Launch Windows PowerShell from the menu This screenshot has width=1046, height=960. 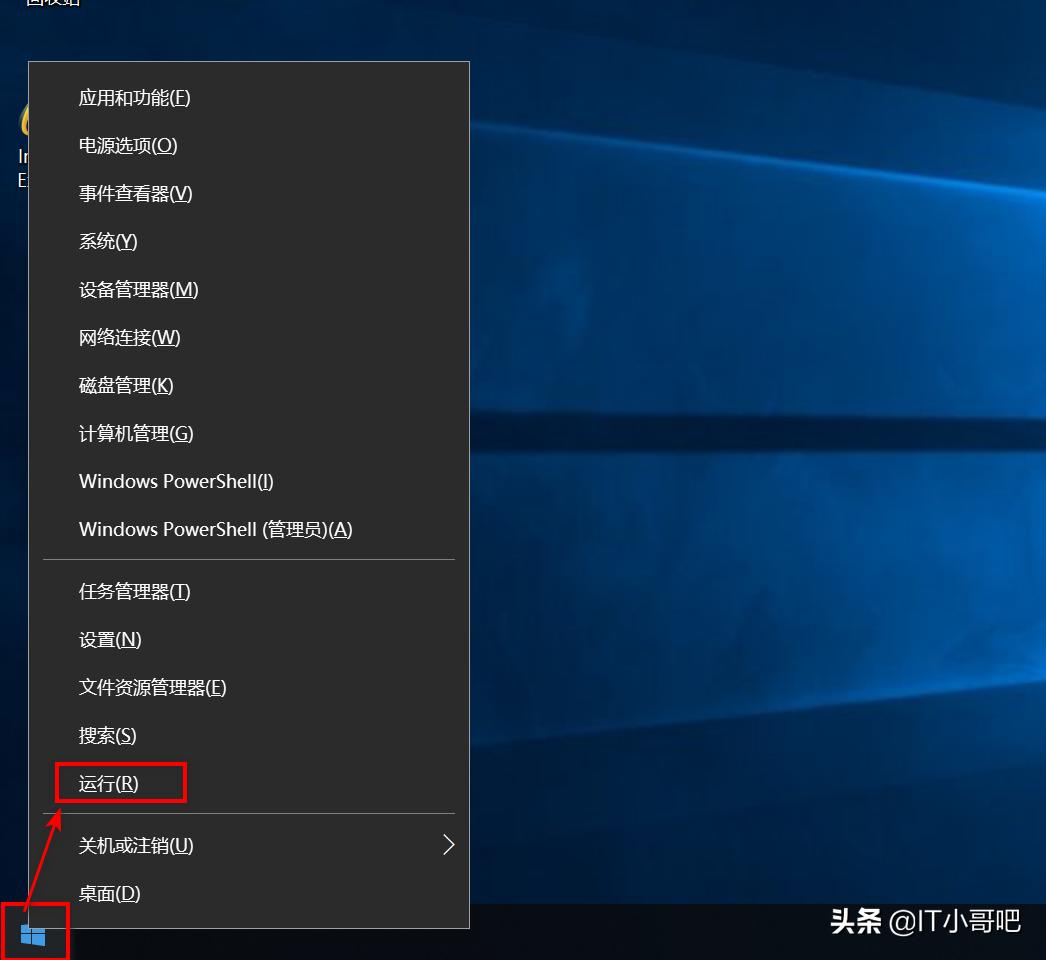(x=176, y=481)
